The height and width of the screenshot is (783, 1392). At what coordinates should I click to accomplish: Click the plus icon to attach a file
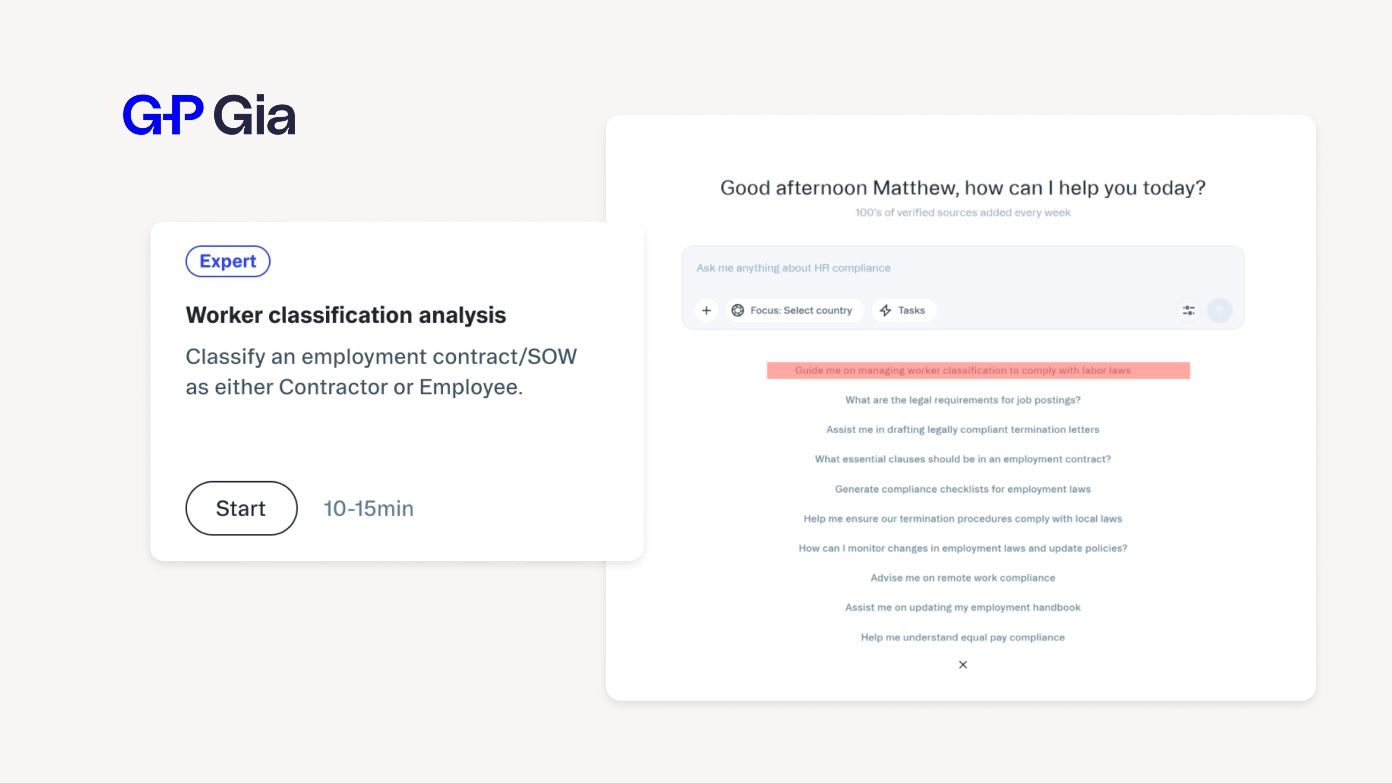tap(706, 310)
